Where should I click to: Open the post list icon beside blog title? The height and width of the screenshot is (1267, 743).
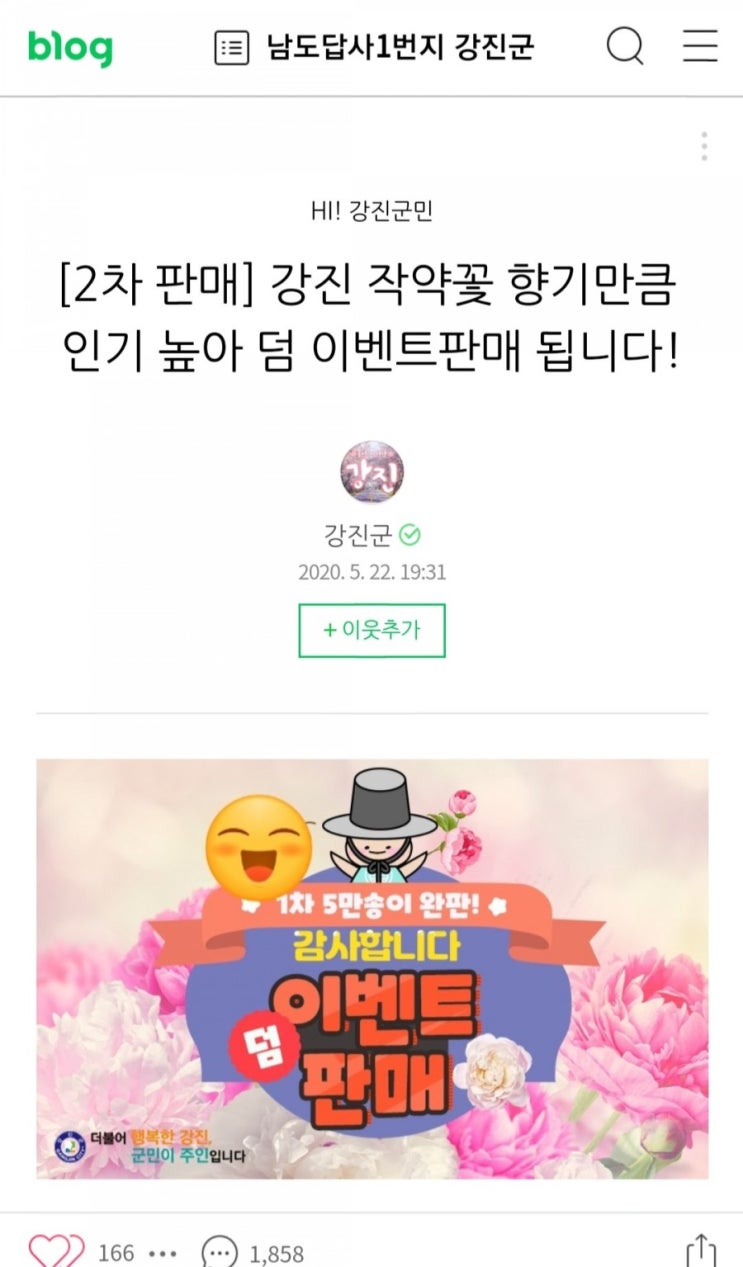(232, 48)
